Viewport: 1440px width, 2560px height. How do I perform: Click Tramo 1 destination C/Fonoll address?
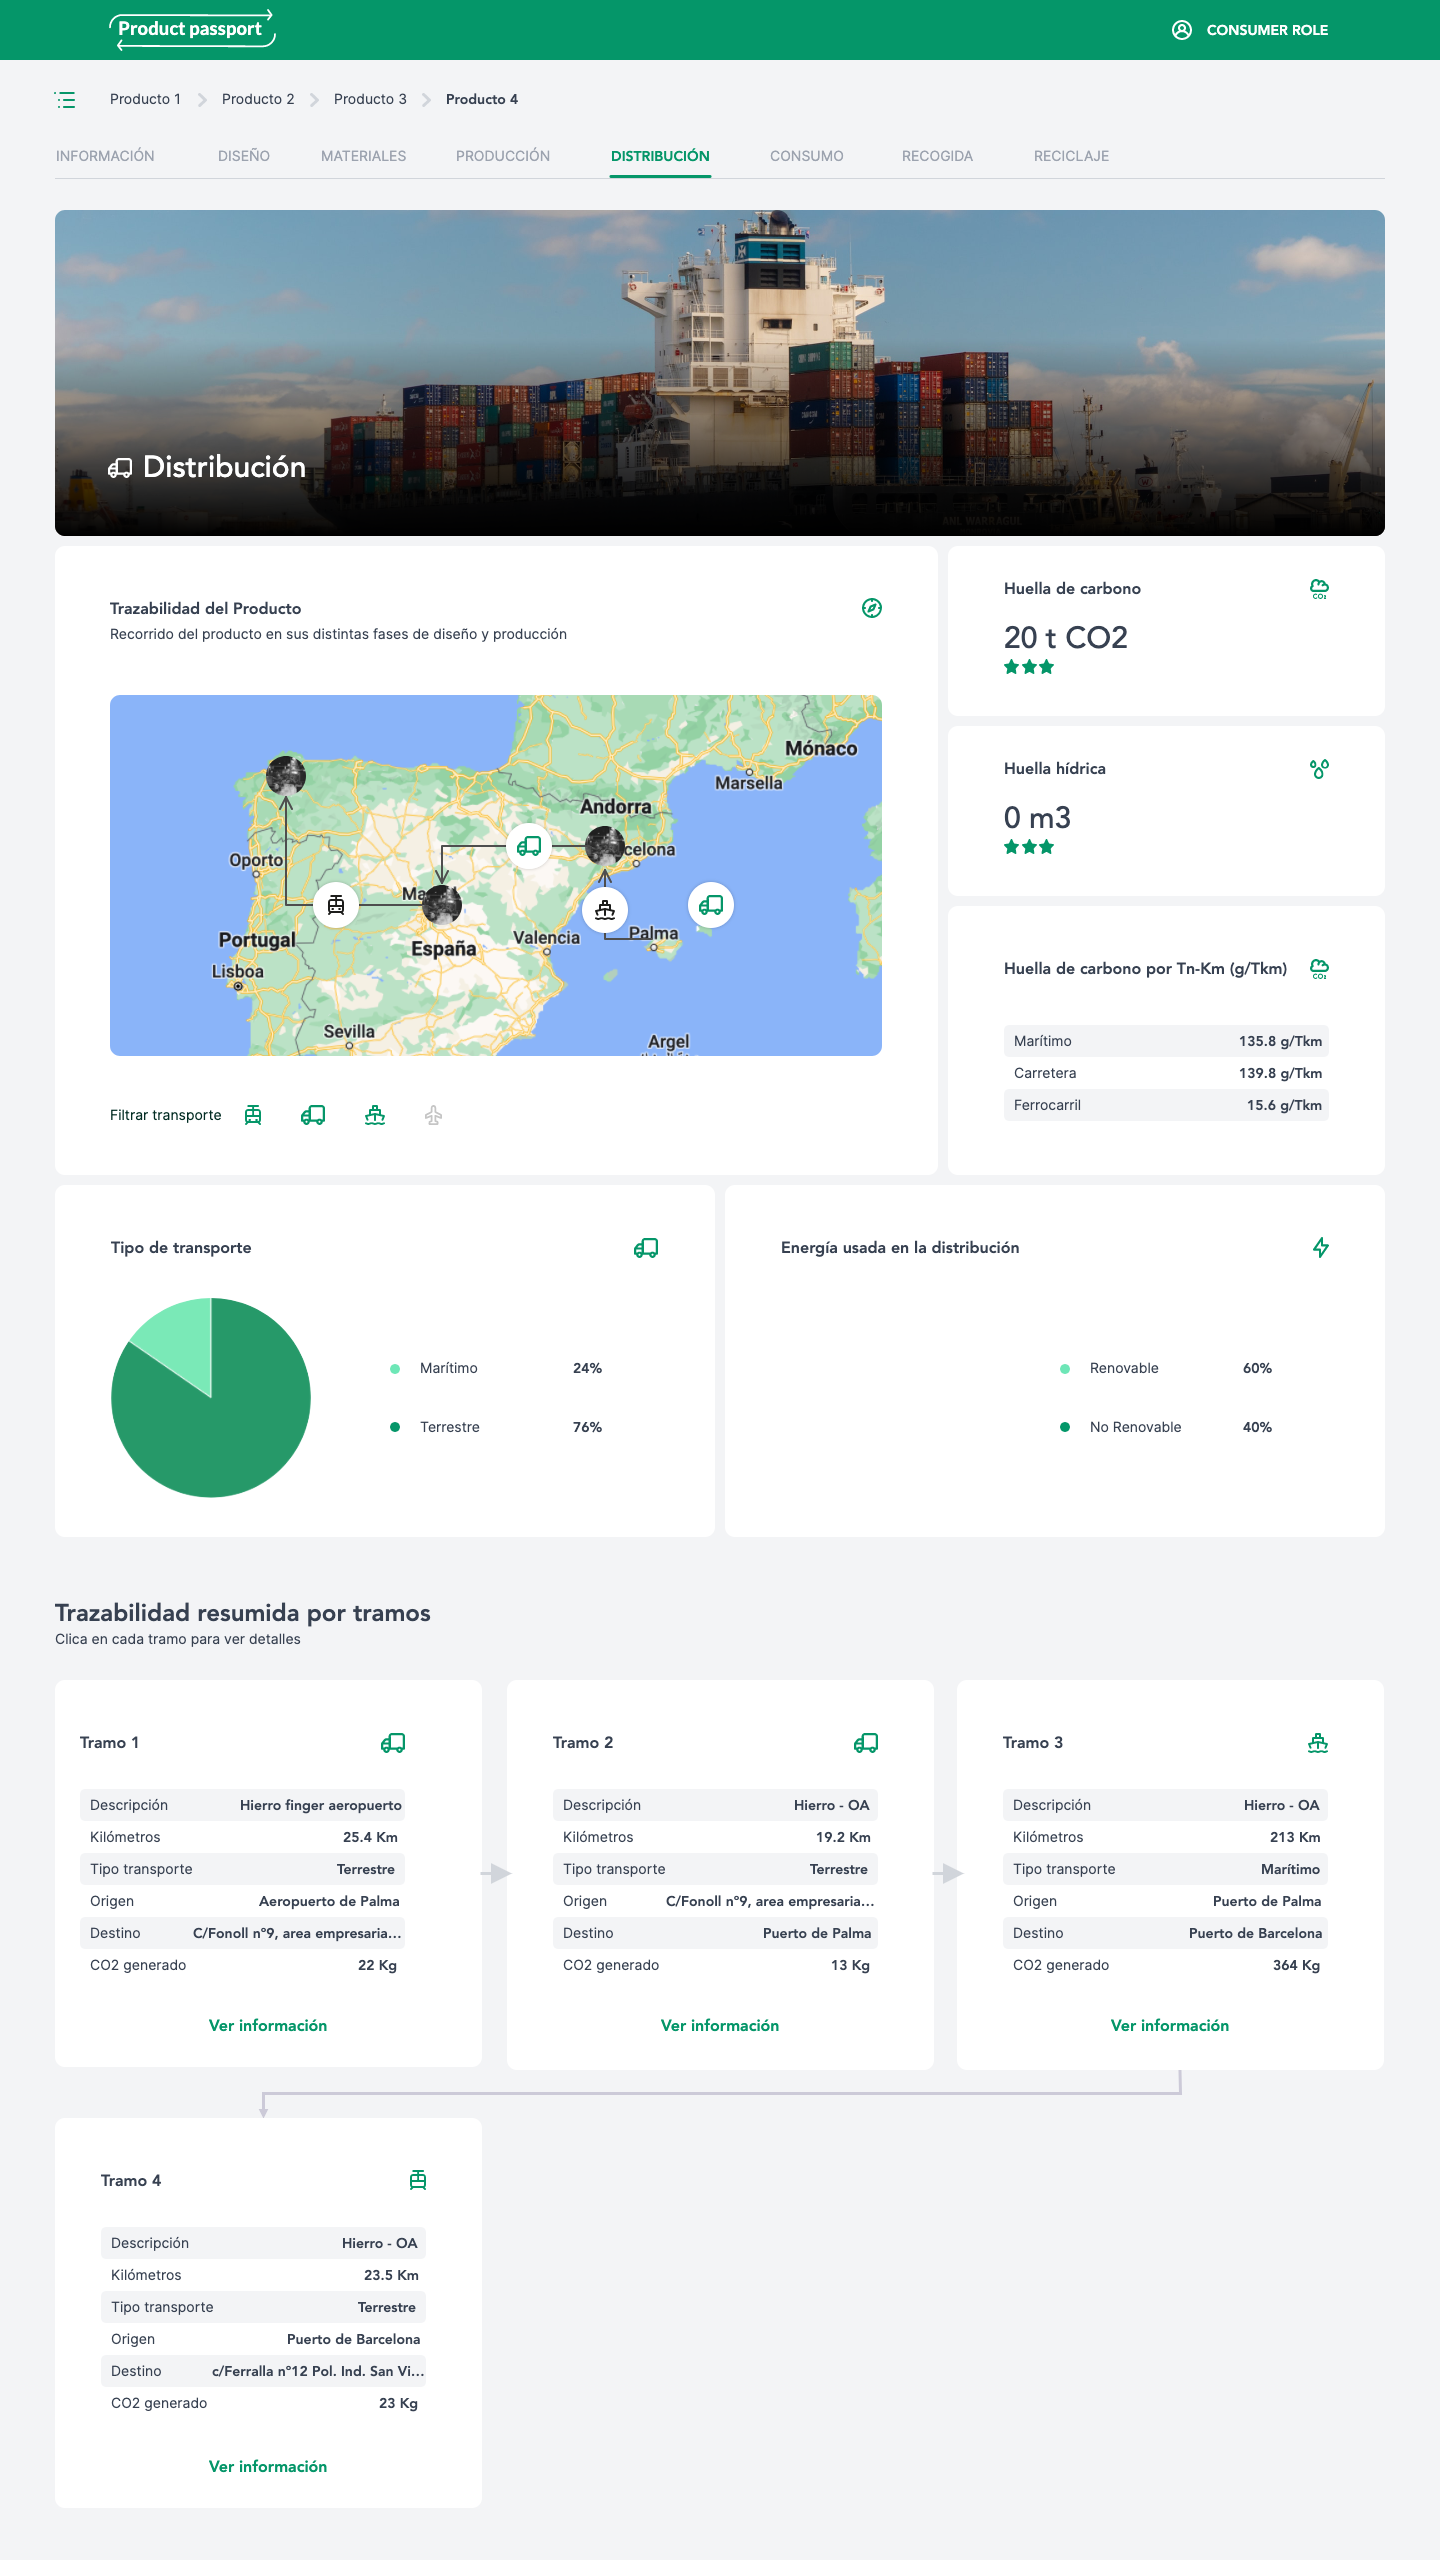click(297, 1933)
